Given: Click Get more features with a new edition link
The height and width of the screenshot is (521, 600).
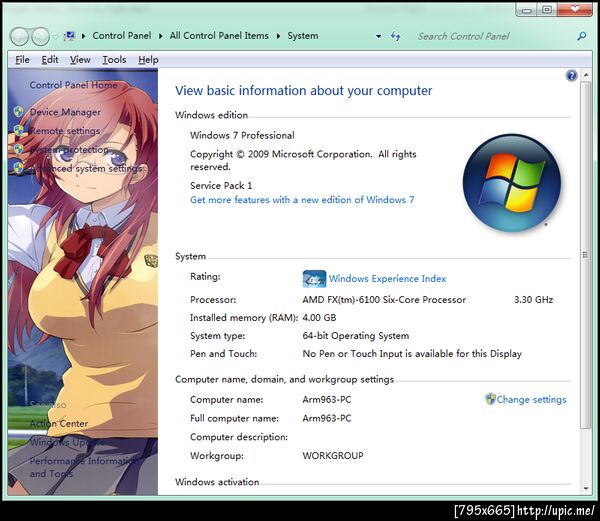Looking at the screenshot, I should tap(302, 200).
